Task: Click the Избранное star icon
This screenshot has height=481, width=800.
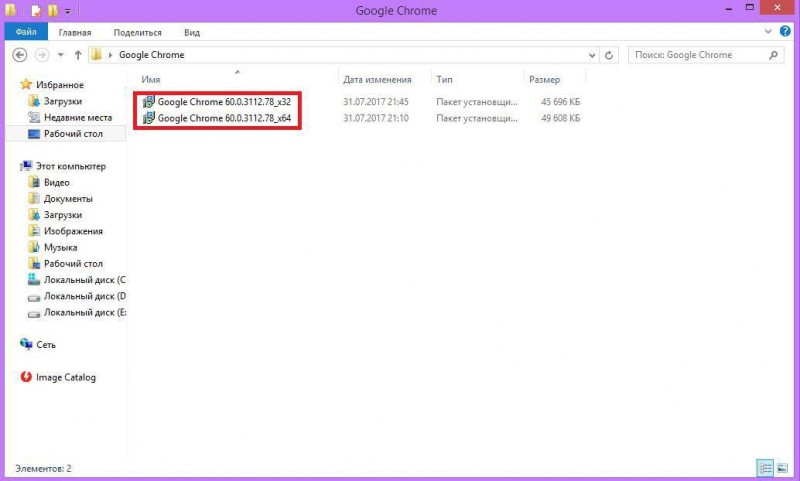Action: coord(26,84)
